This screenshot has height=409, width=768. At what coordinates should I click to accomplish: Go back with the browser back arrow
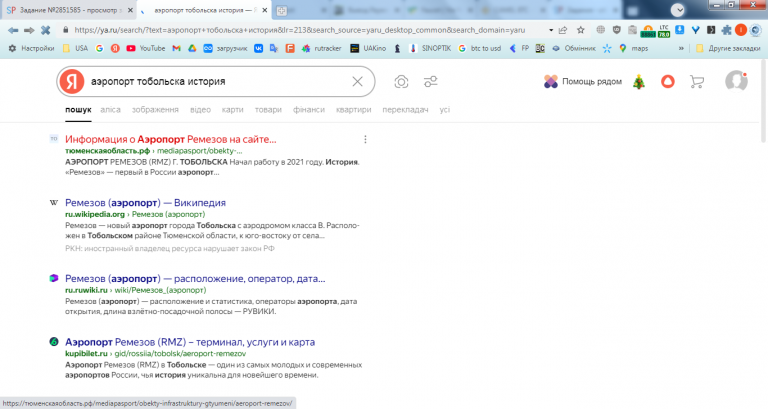point(13,30)
